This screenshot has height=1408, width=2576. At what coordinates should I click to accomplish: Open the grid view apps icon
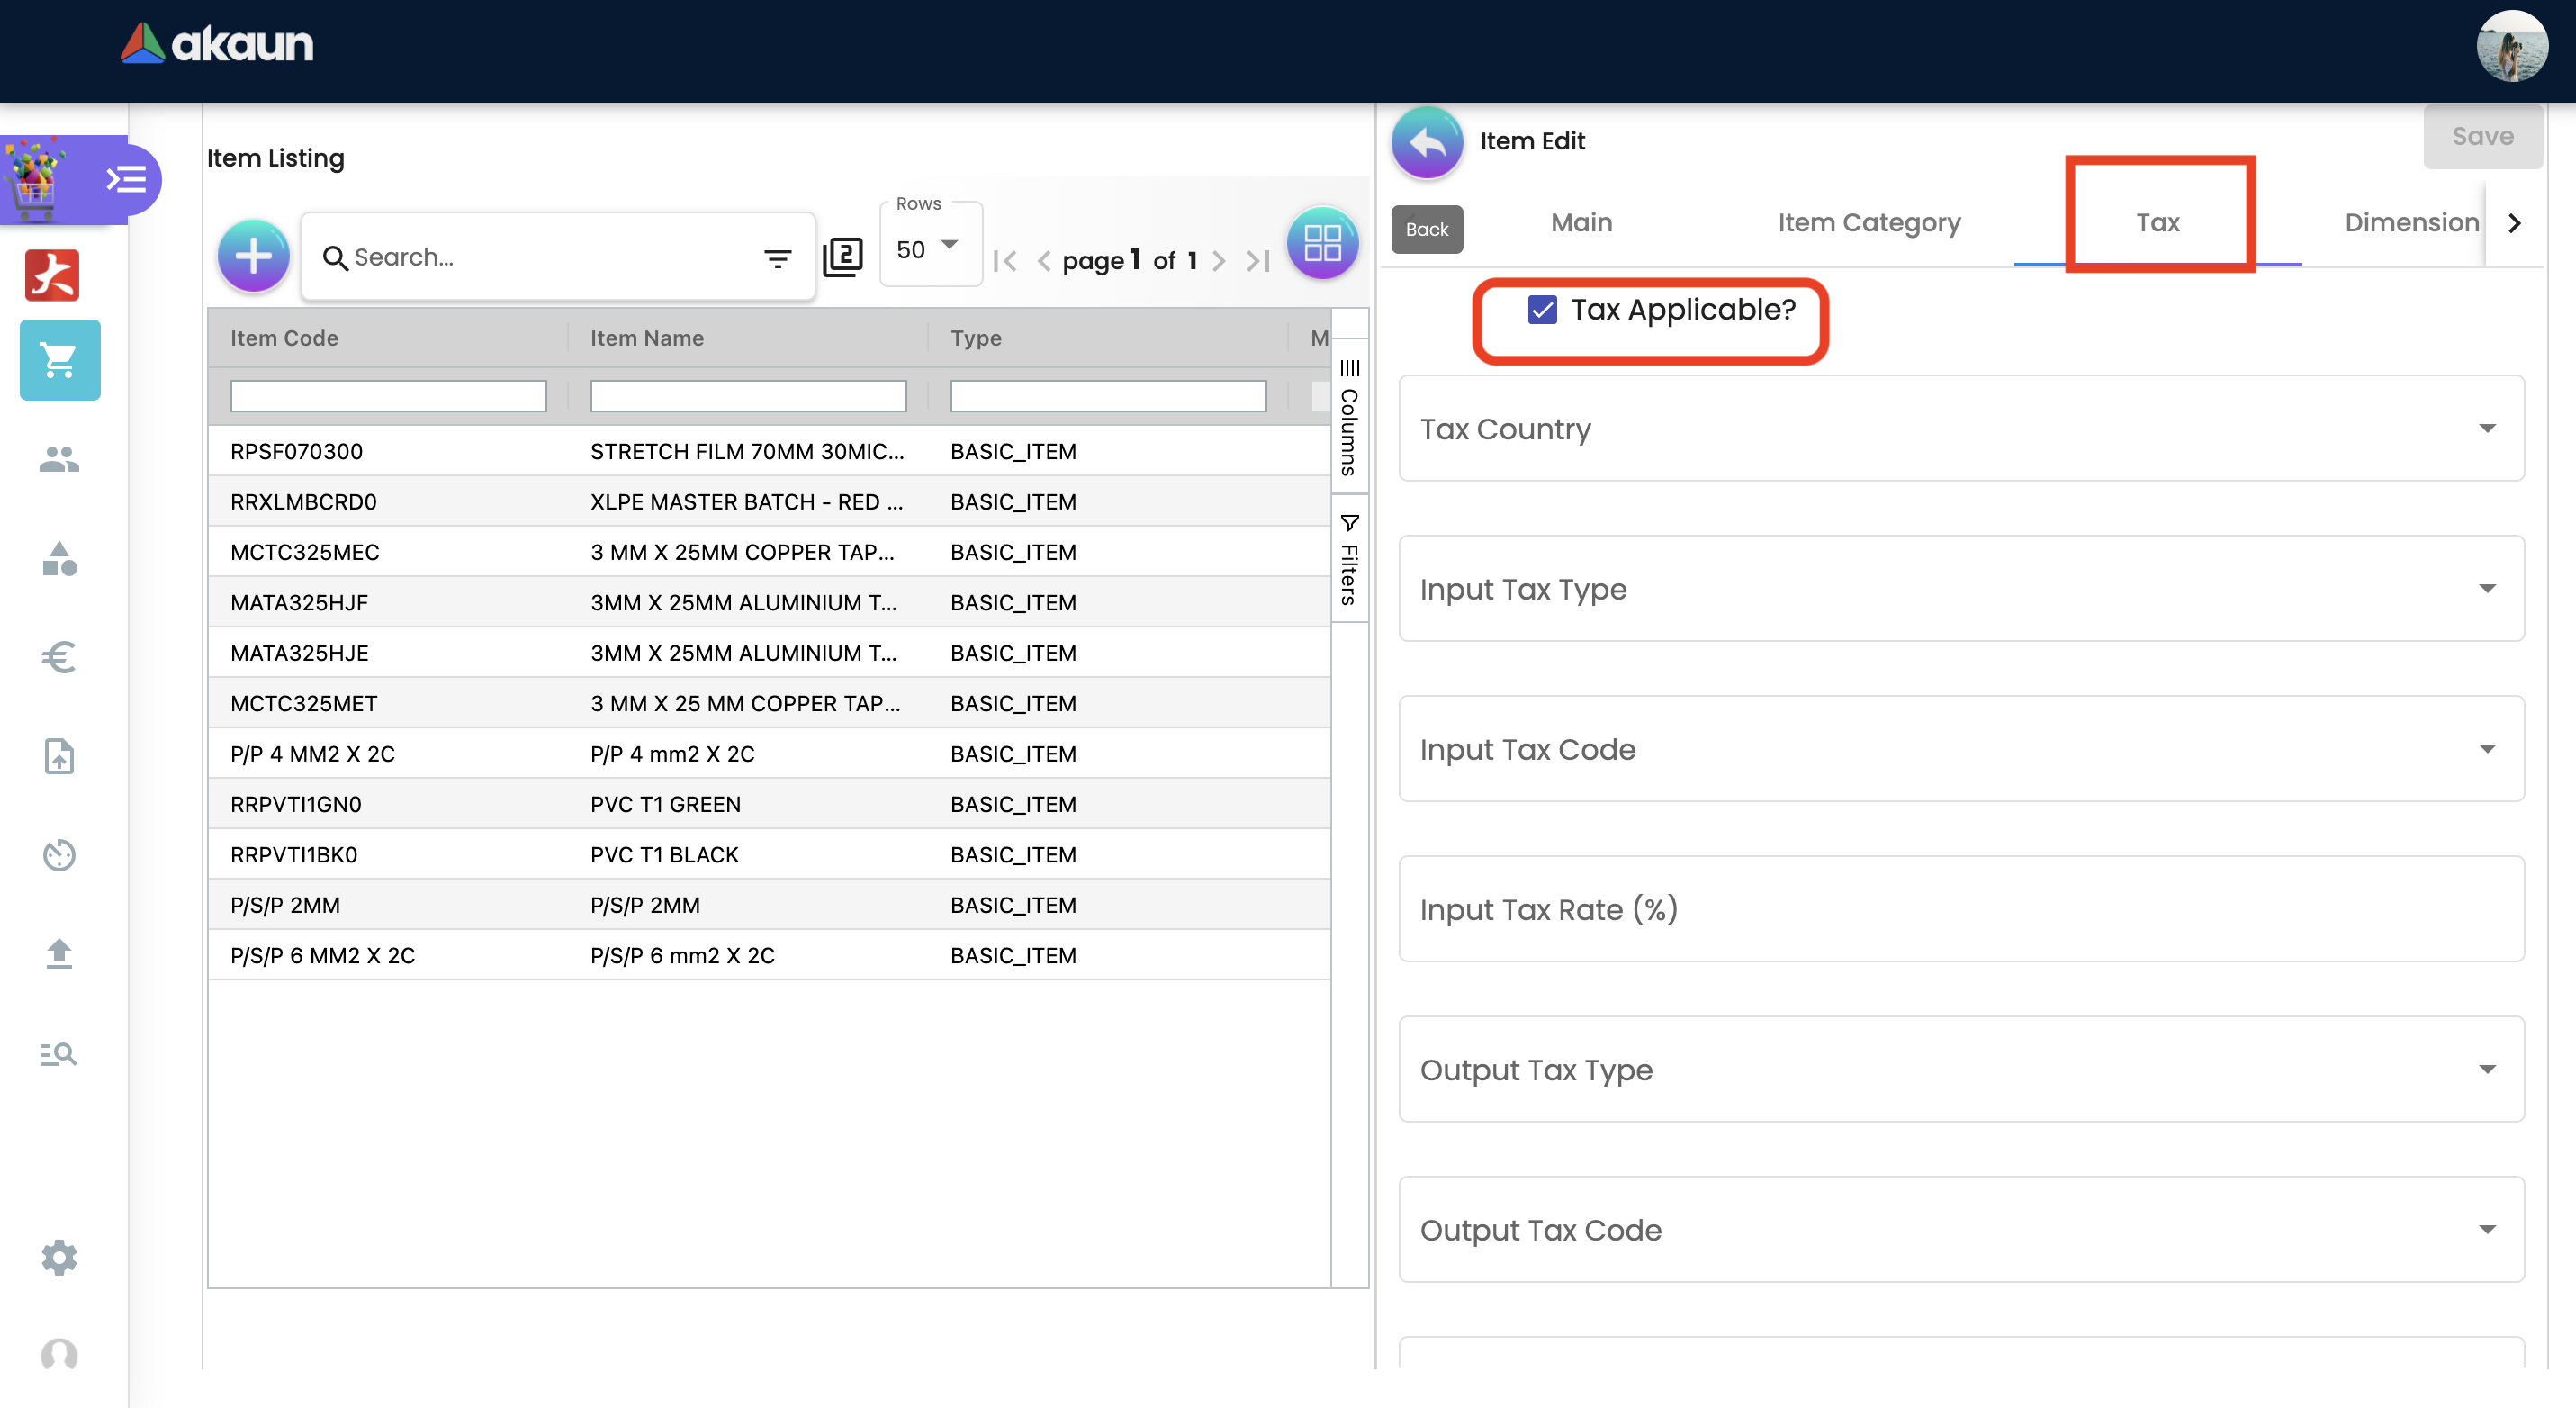tap(1322, 243)
